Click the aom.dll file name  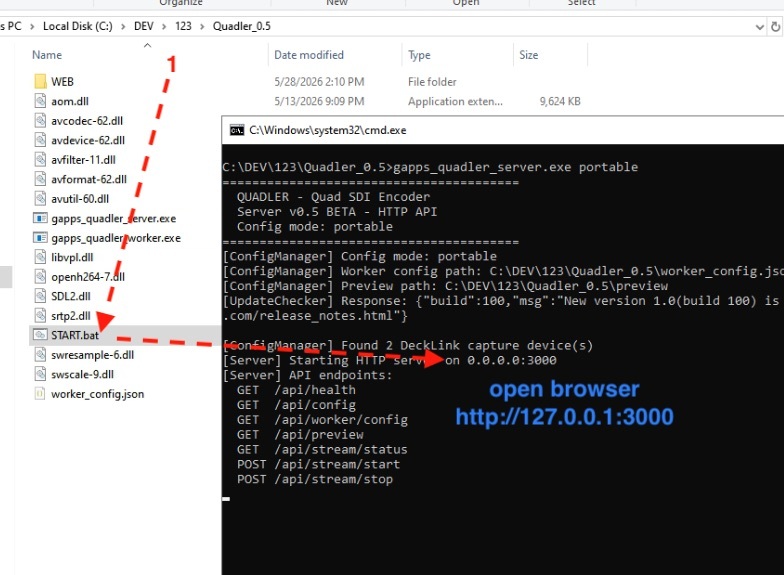pyautogui.click(x=70, y=101)
